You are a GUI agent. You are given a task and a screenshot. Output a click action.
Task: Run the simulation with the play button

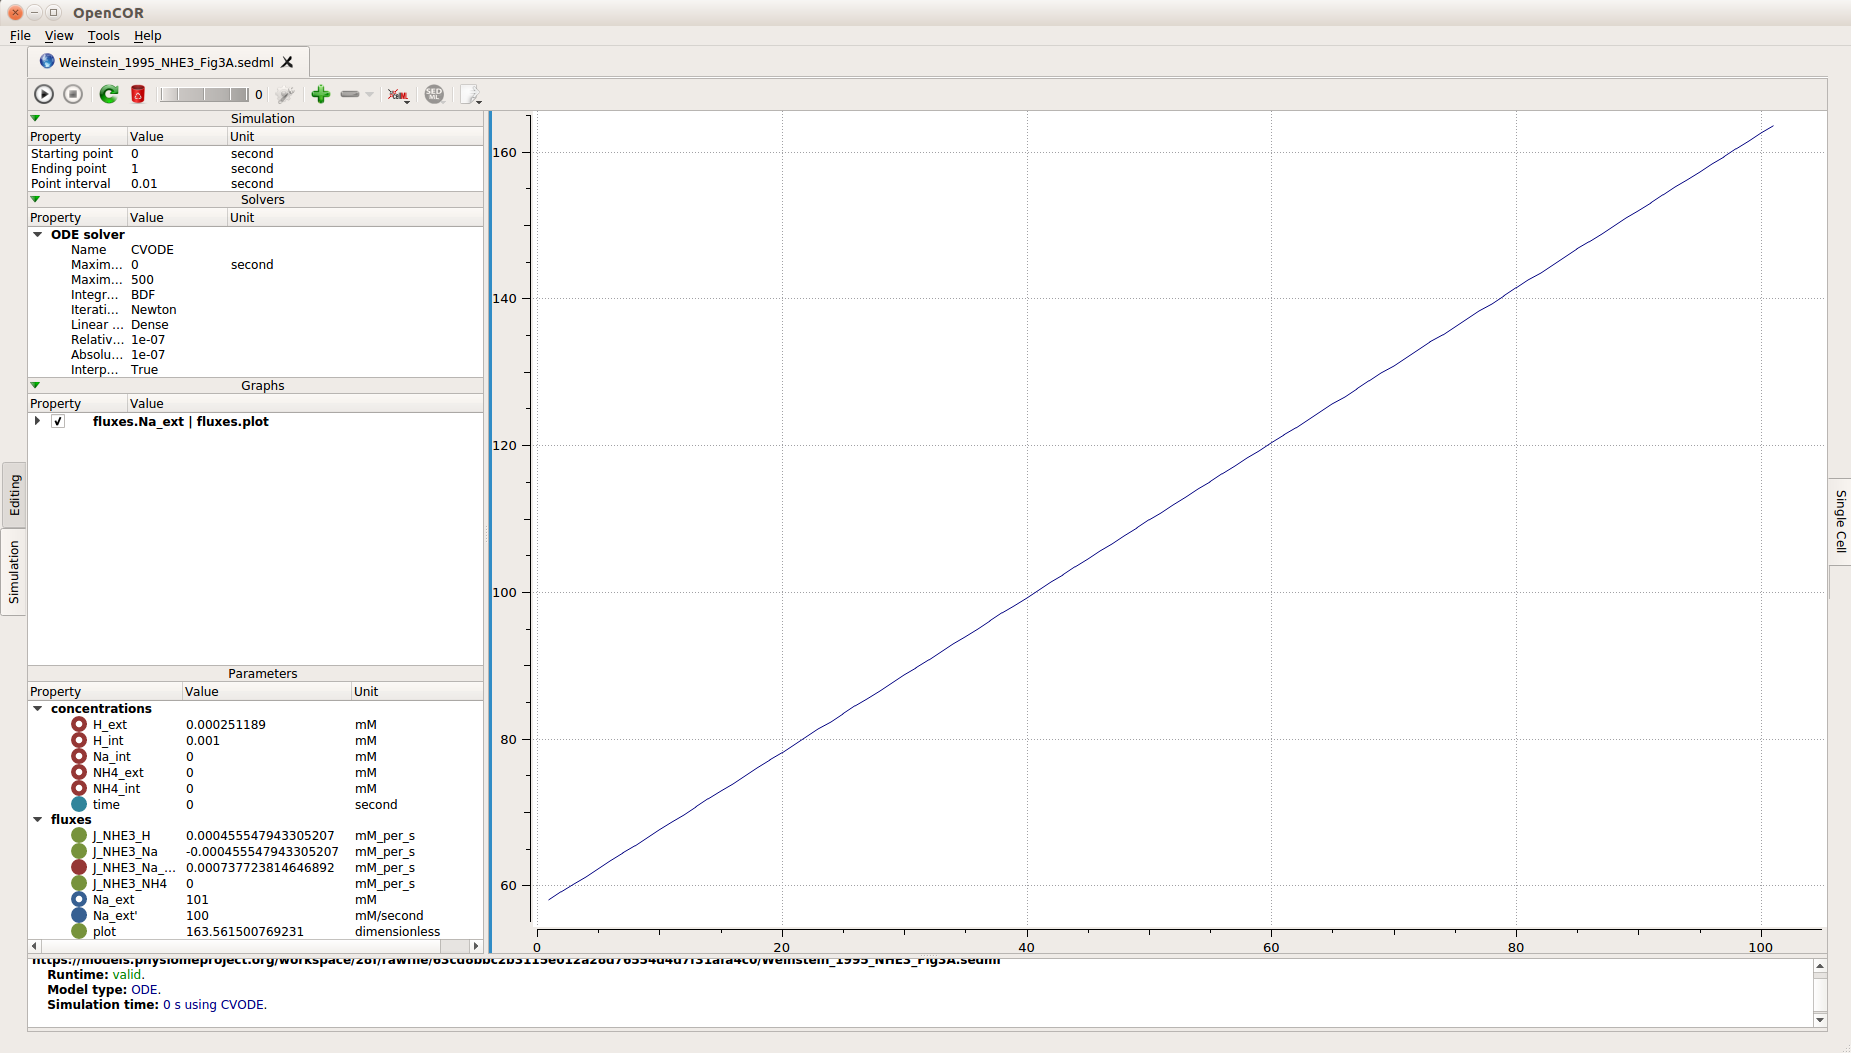point(44,94)
